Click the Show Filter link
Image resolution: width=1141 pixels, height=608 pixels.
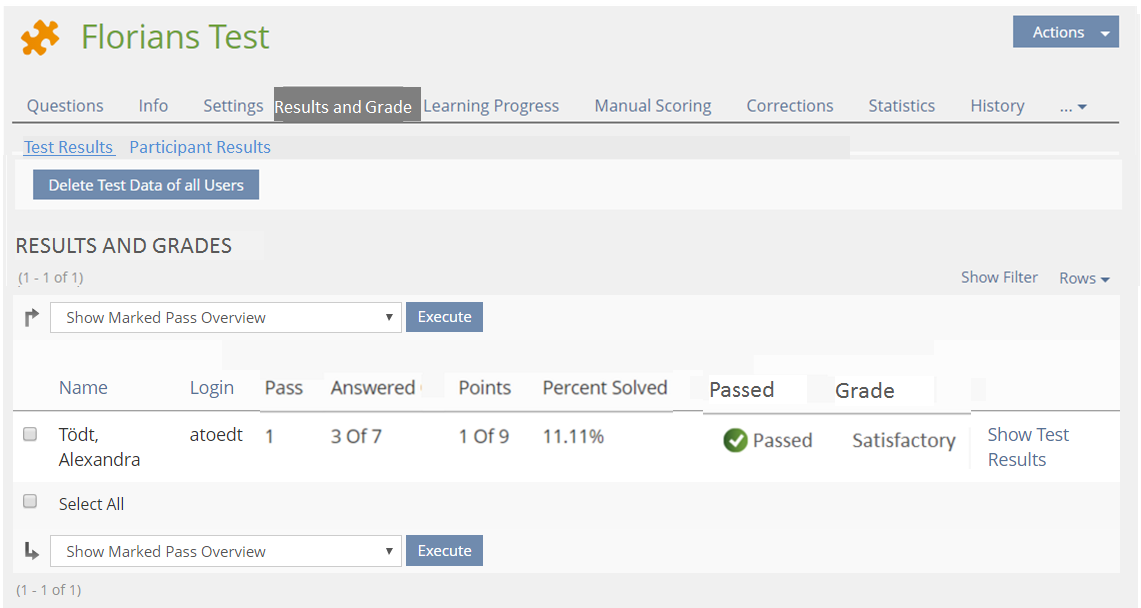point(999,277)
